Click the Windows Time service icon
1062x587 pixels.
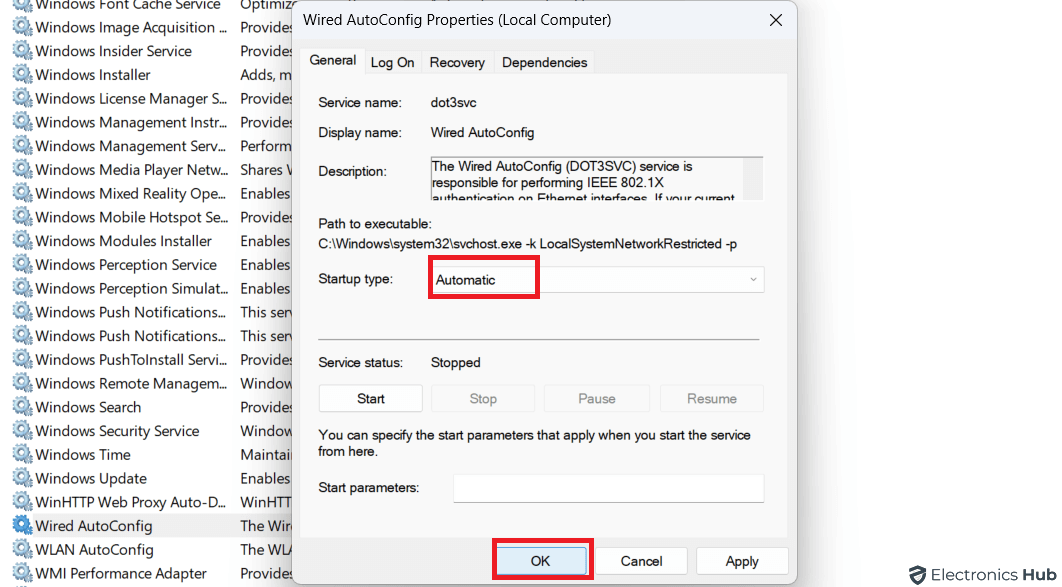click(x=23, y=454)
